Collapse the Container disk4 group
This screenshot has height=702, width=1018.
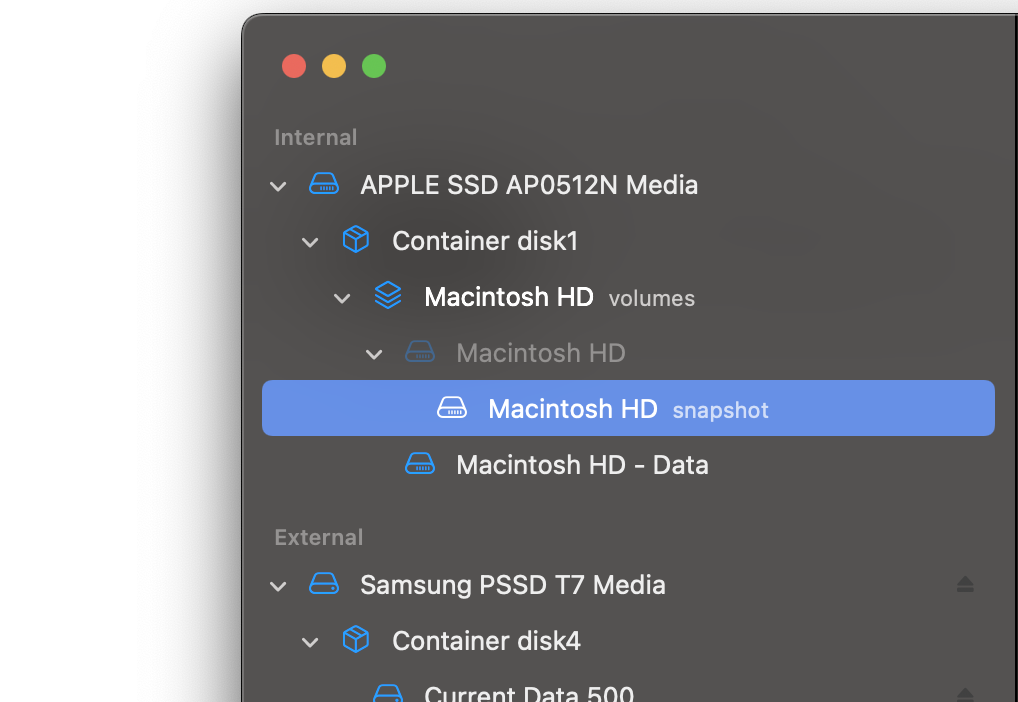[x=310, y=642]
